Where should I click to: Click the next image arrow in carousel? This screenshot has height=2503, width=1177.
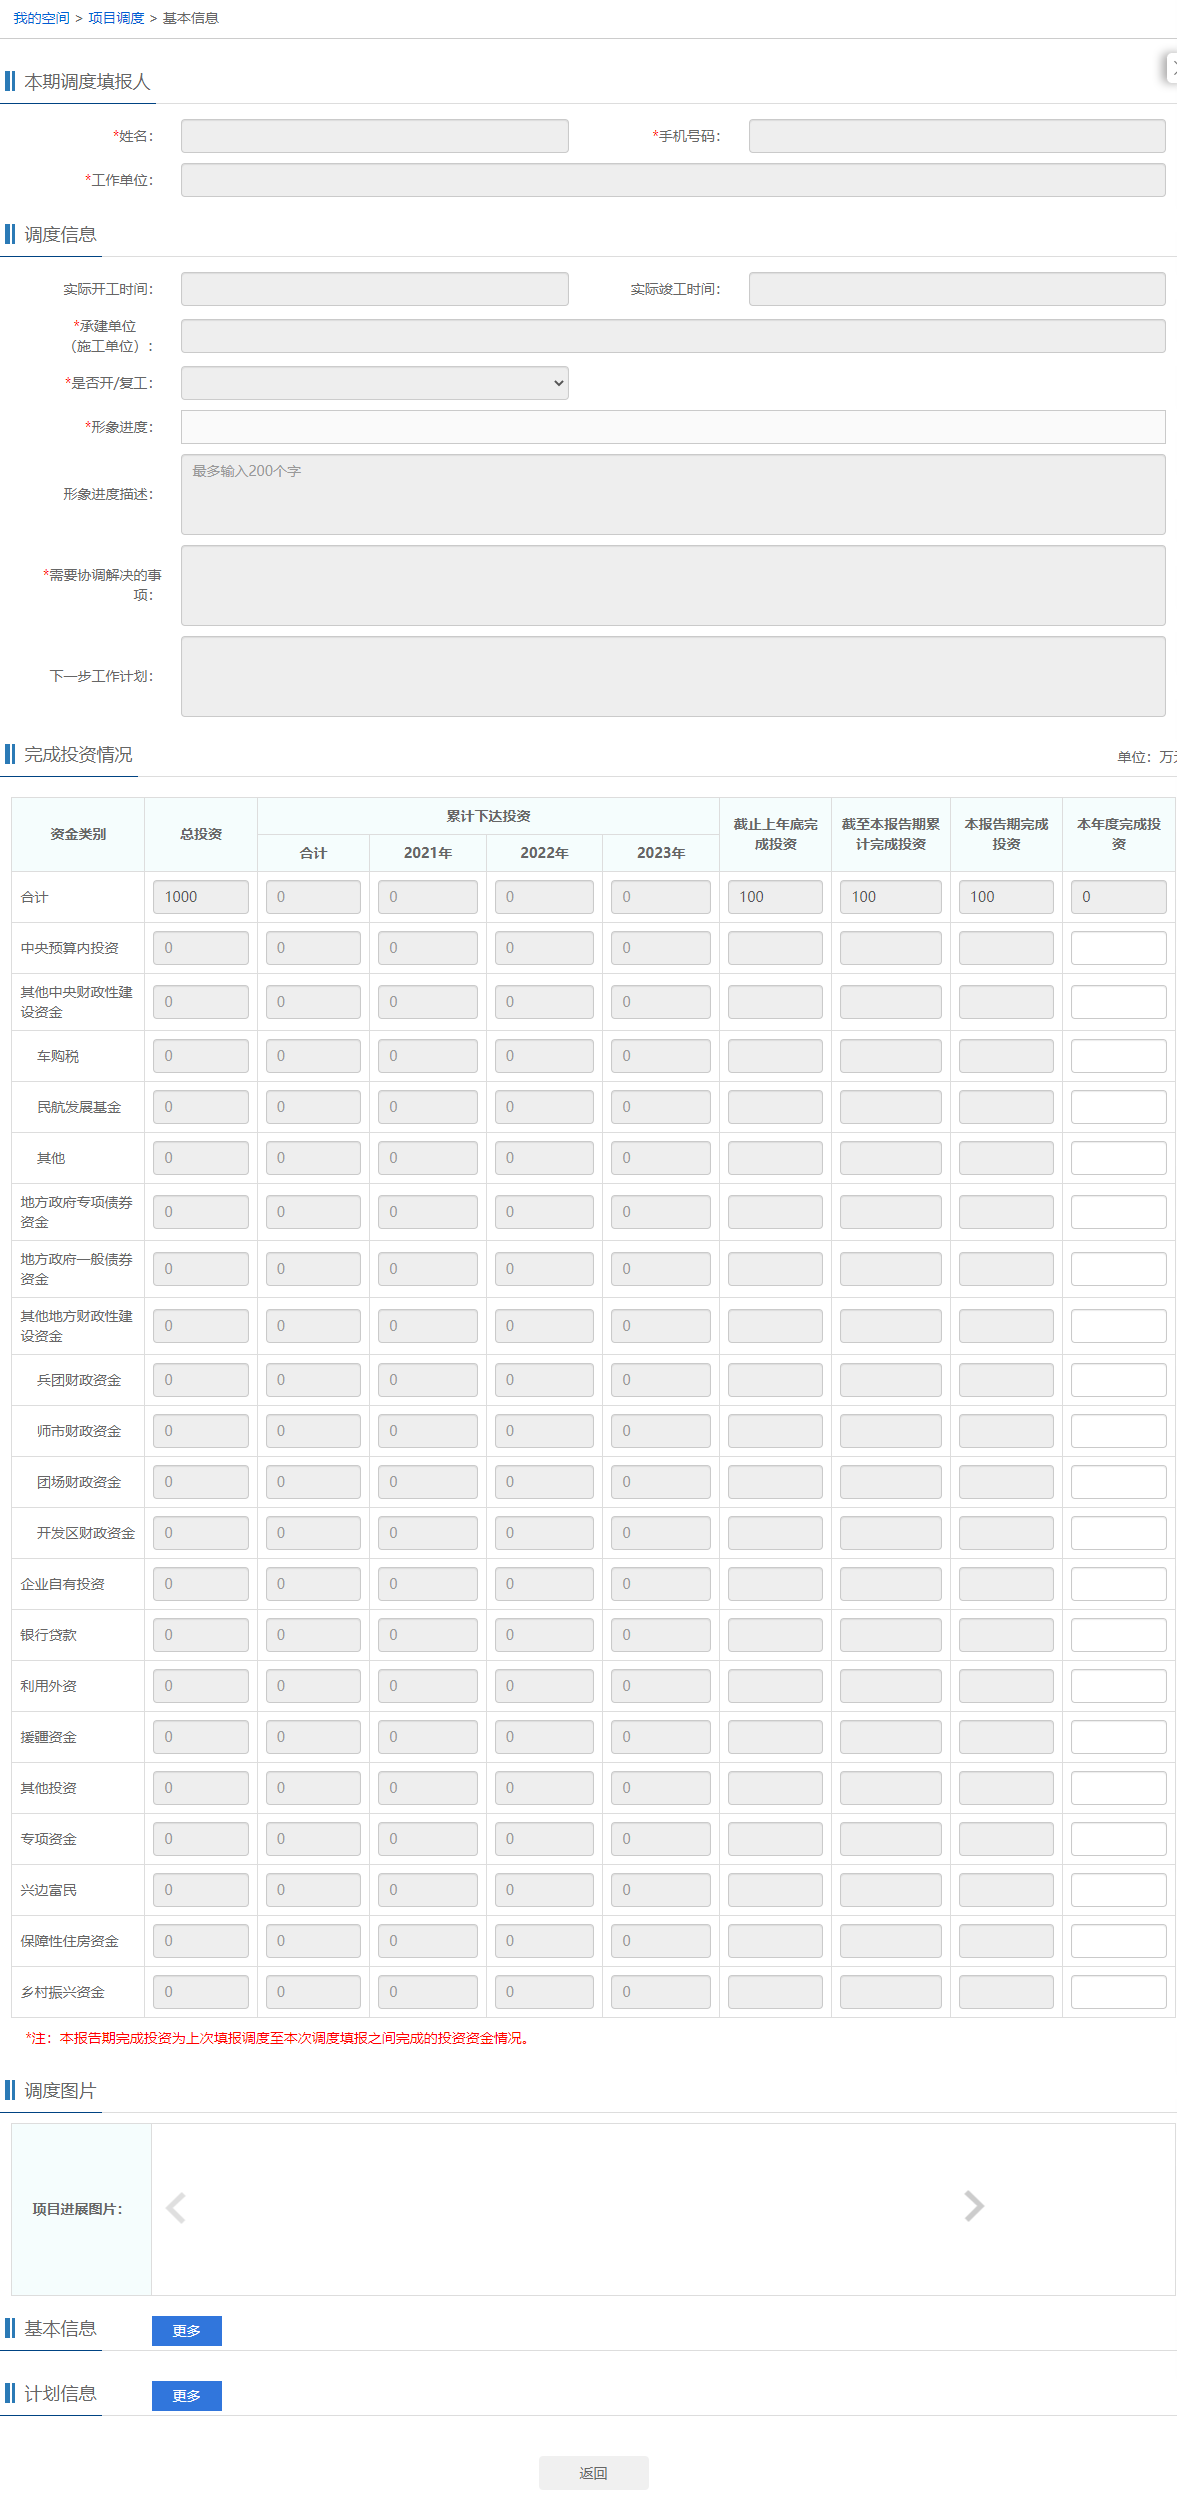(x=973, y=2206)
